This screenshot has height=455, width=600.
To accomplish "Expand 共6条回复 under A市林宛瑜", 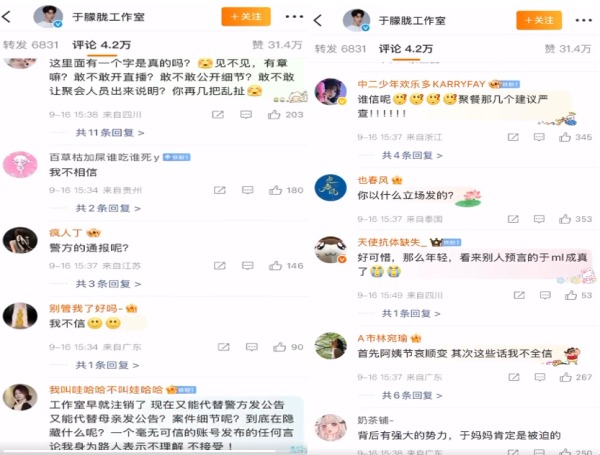I will pyautogui.click(x=412, y=395).
